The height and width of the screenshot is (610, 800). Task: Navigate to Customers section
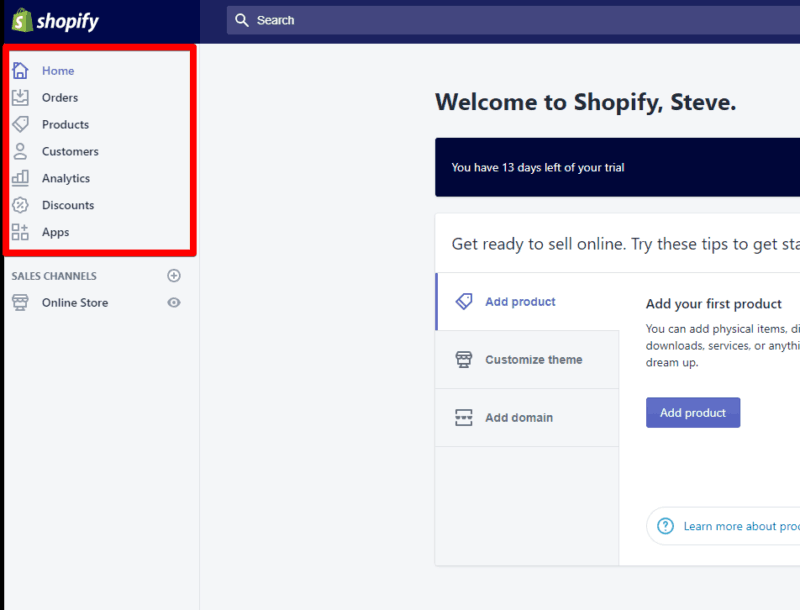(70, 151)
